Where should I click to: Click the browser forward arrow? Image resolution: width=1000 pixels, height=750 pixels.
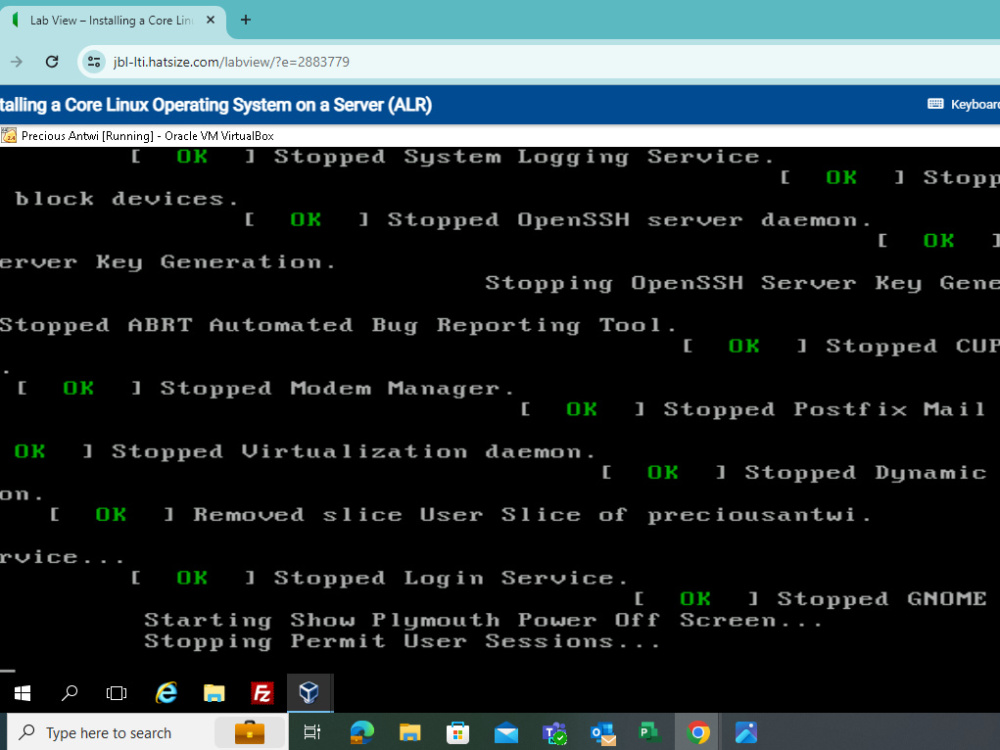17,62
